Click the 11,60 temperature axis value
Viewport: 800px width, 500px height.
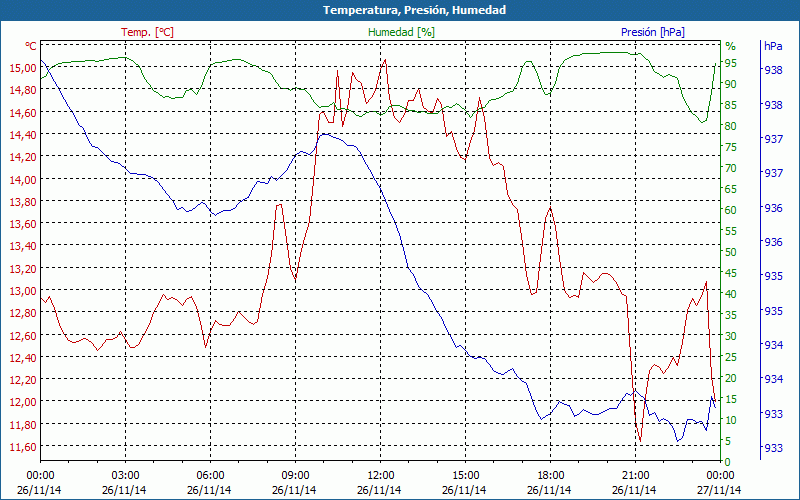[x=21, y=447]
